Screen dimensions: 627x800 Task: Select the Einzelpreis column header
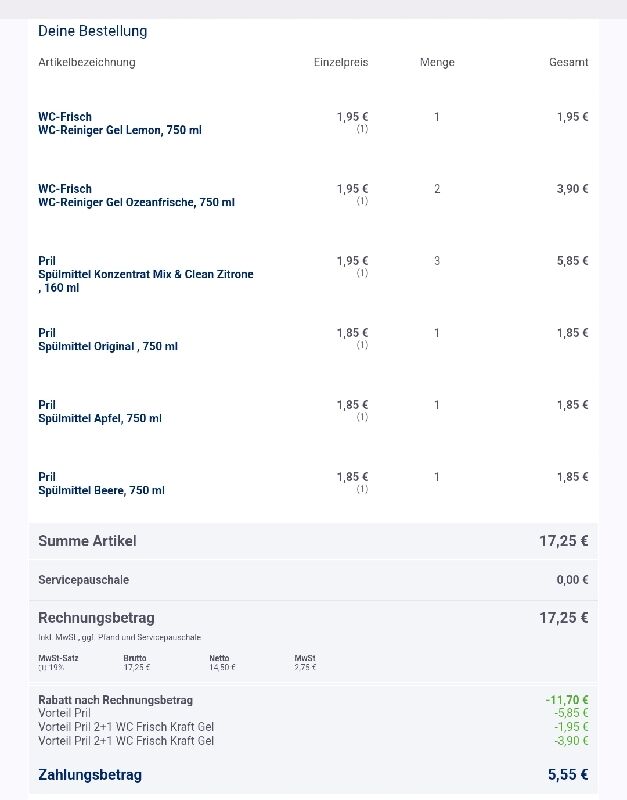click(341, 62)
